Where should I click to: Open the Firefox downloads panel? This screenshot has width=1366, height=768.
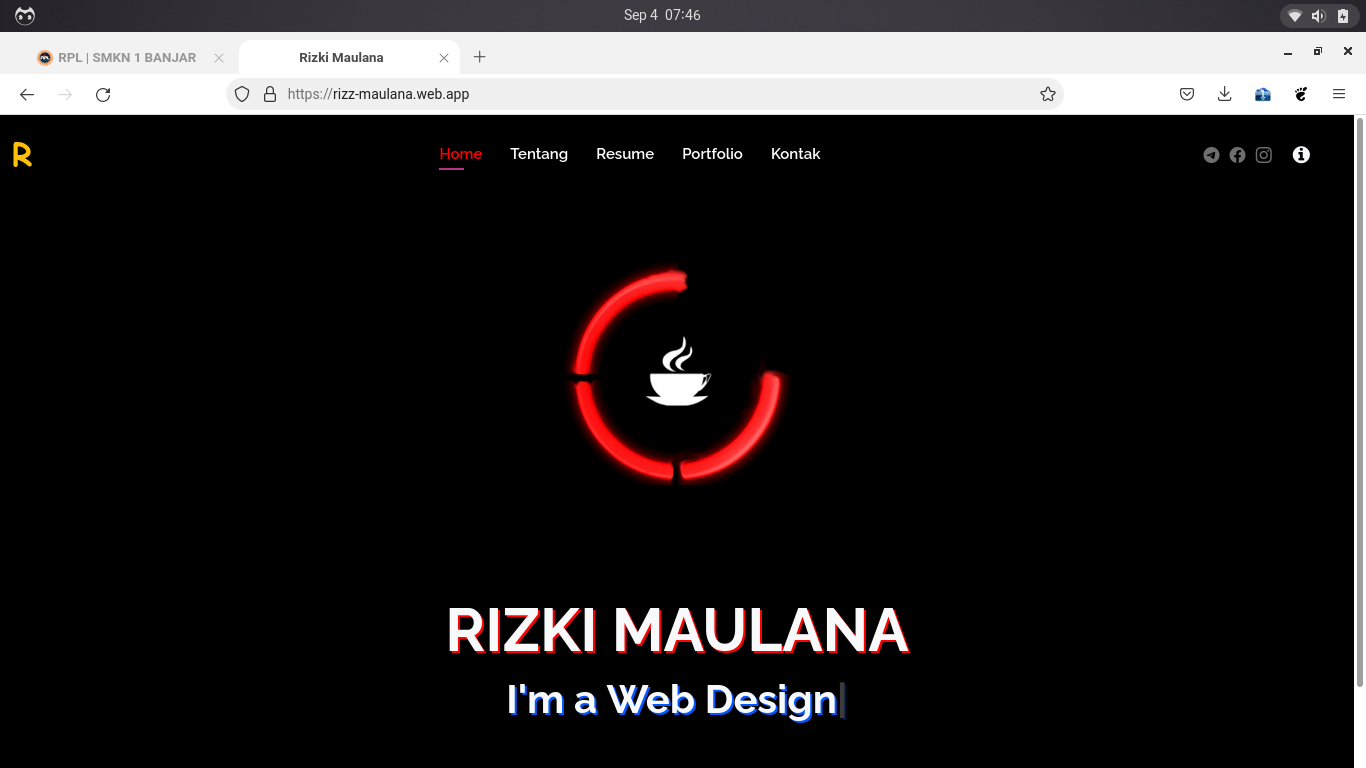[1224, 94]
